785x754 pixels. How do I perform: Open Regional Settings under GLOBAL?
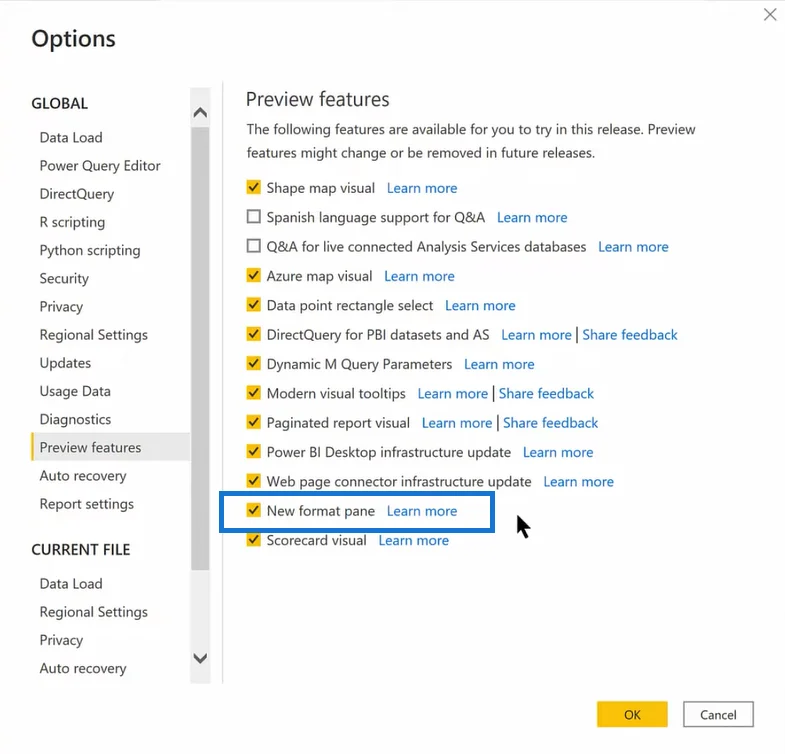[94, 335]
